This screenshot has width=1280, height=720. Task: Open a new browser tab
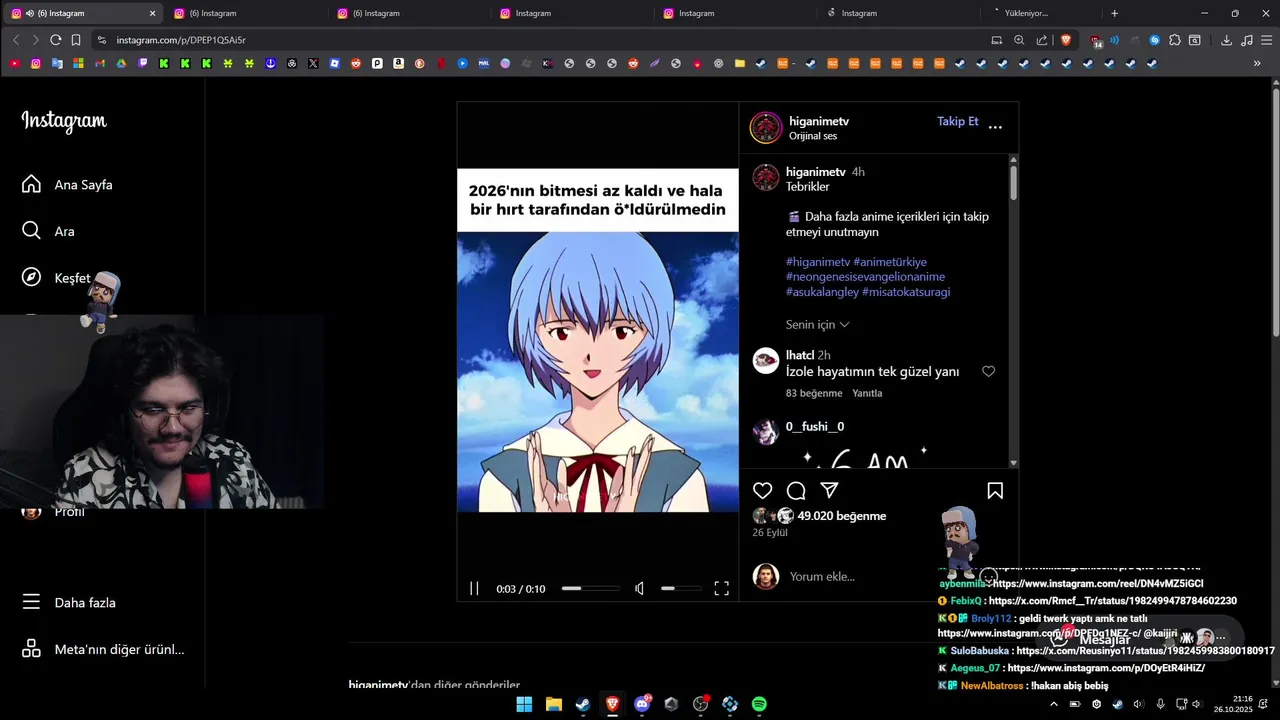pos(1114,13)
